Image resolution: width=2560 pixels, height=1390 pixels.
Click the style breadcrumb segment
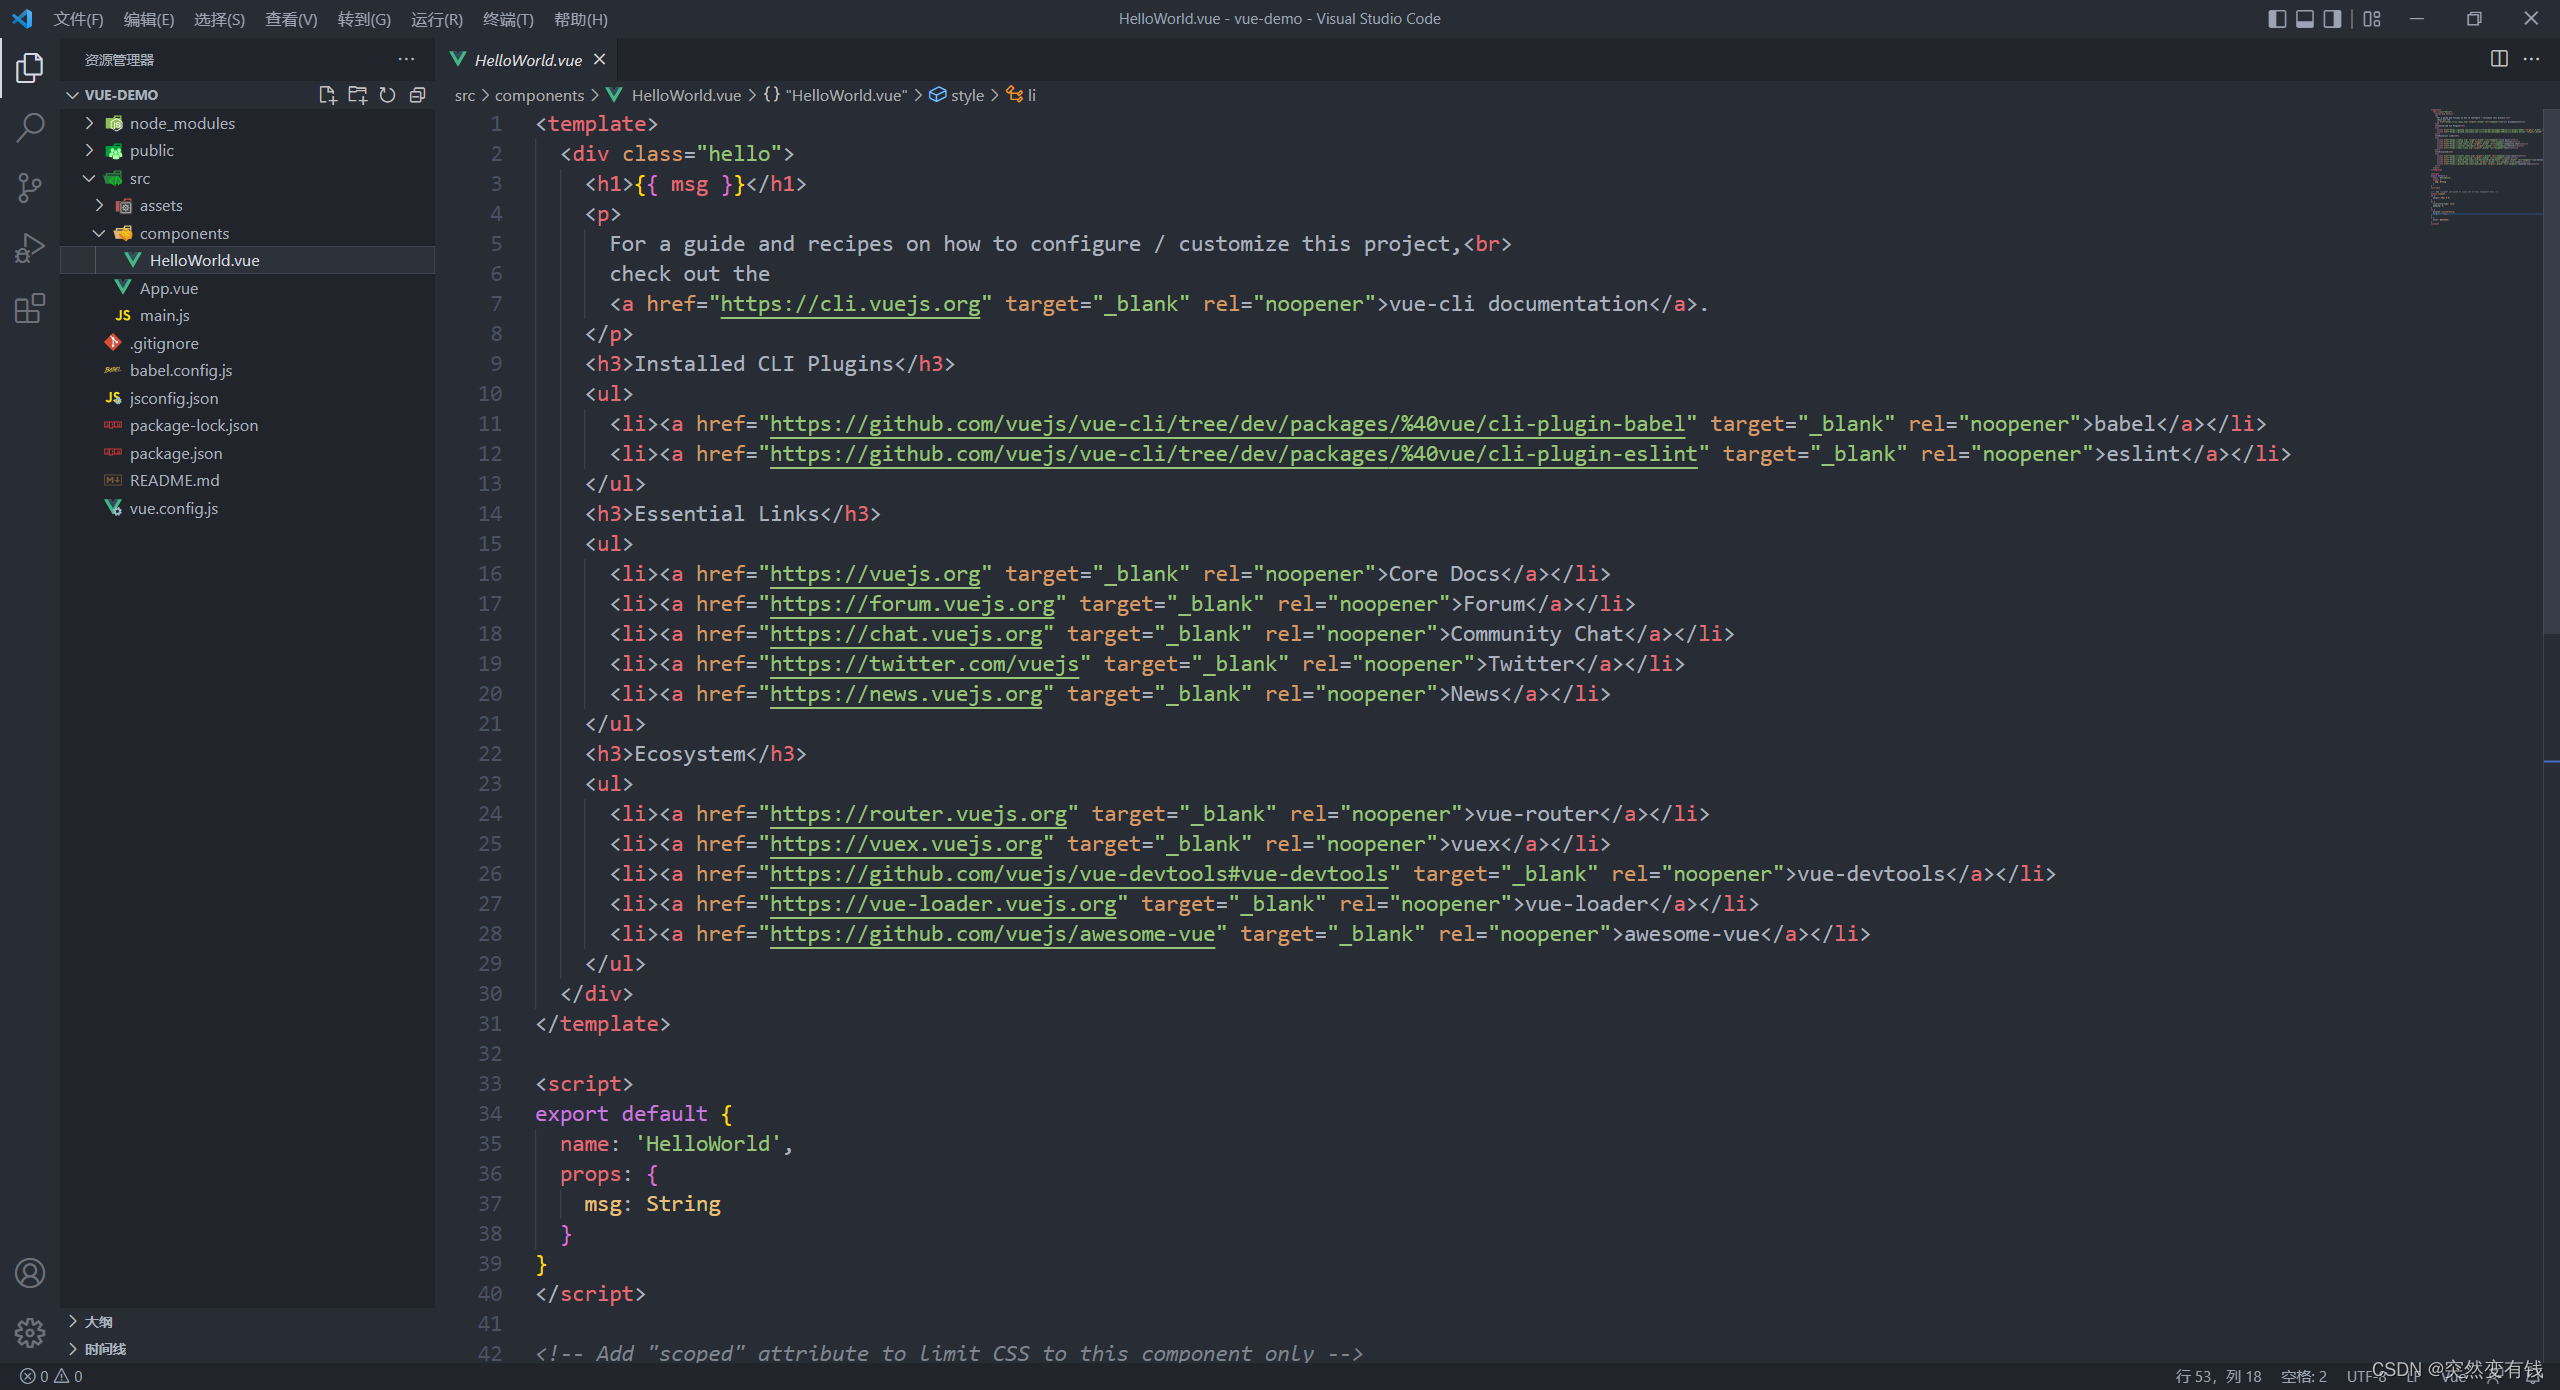pyautogui.click(x=957, y=95)
